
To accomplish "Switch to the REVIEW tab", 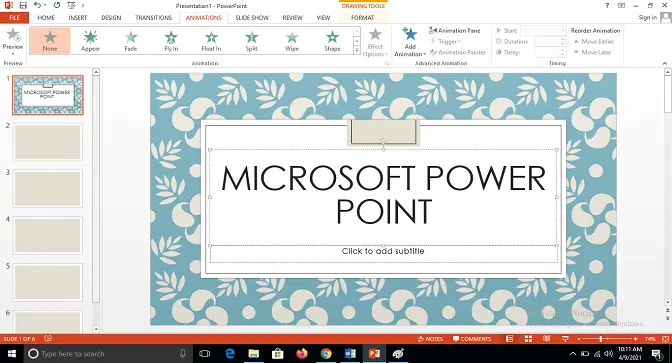I will [293, 18].
